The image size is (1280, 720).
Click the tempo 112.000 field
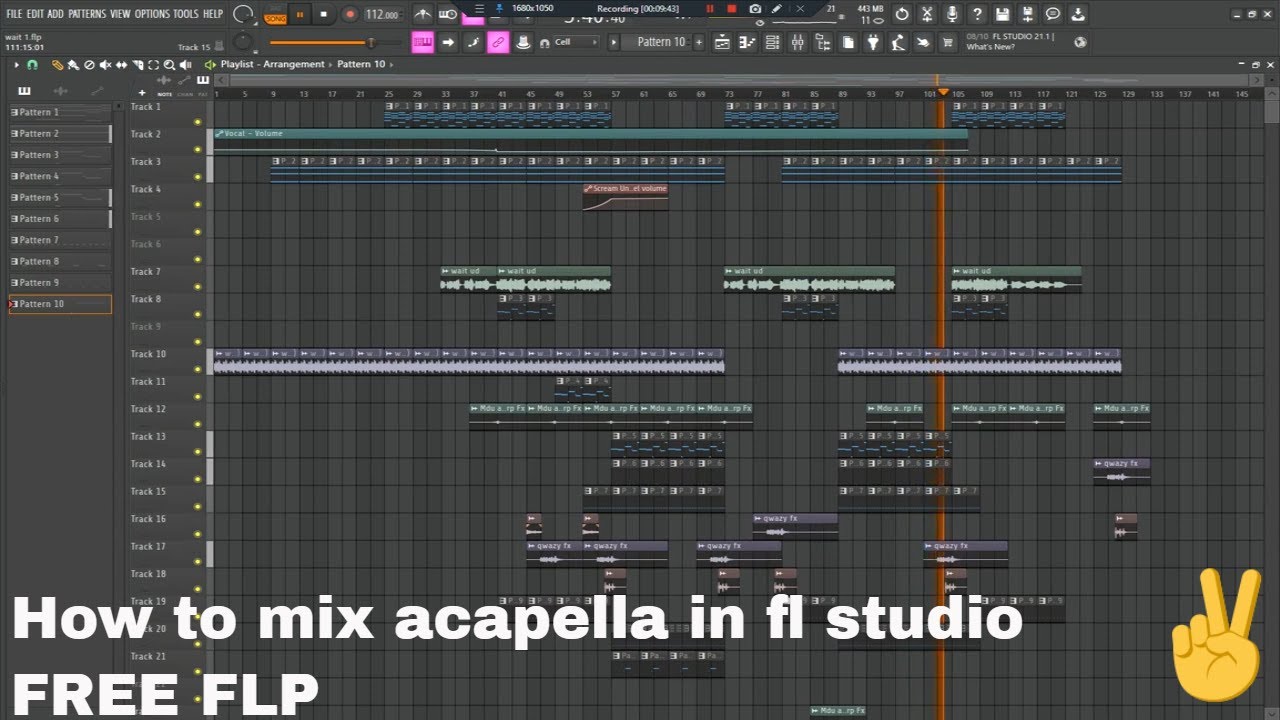(x=382, y=14)
